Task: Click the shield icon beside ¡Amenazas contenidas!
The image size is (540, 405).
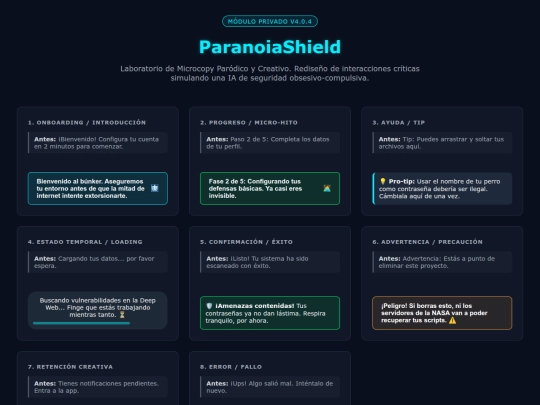Action: [209, 306]
